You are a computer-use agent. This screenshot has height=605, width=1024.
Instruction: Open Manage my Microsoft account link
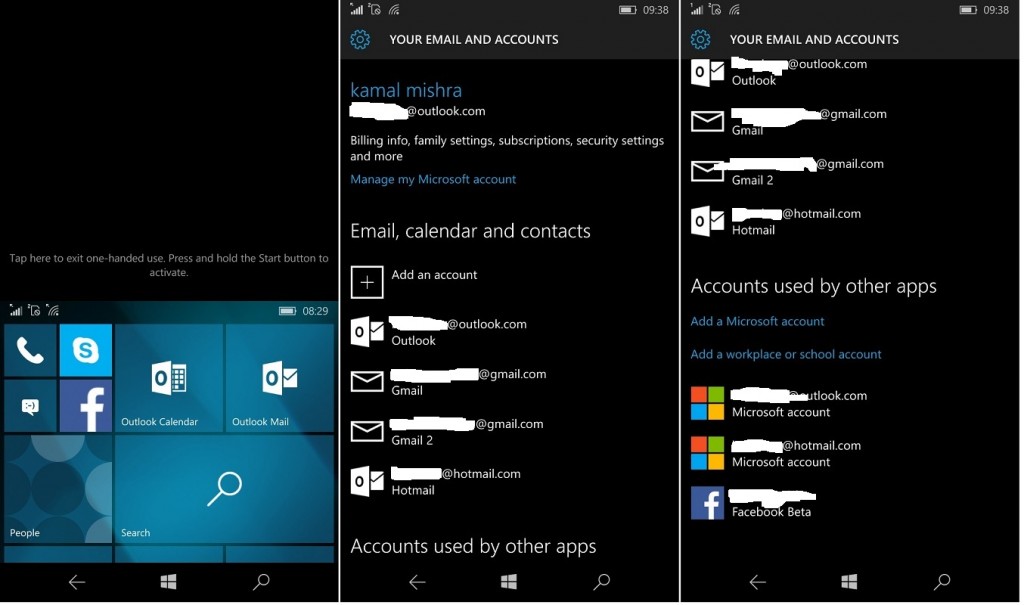(x=433, y=179)
